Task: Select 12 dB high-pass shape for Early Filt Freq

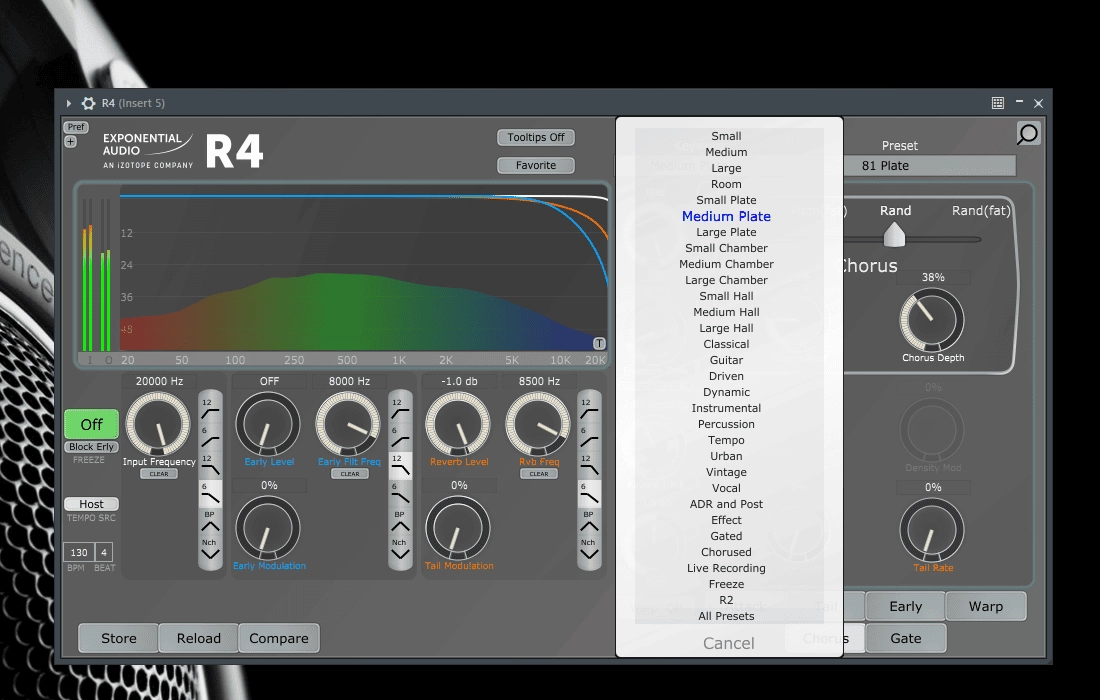Action: pyautogui.click(x=400, y=409)
